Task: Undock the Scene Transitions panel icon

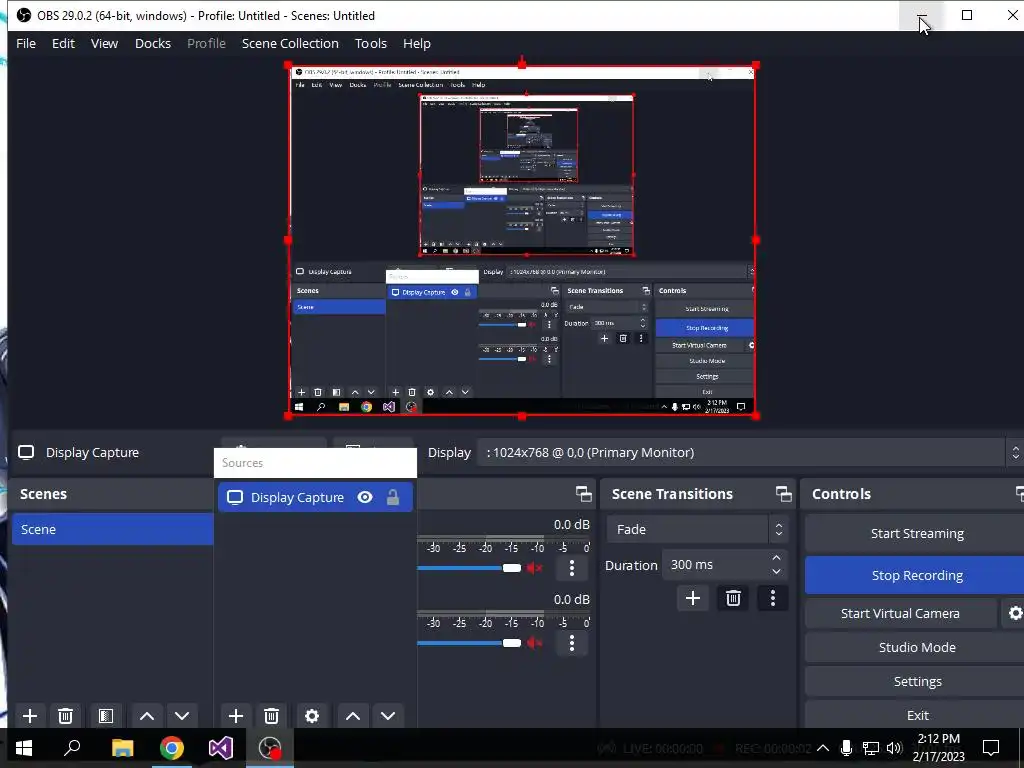Action: pos(783,494)
